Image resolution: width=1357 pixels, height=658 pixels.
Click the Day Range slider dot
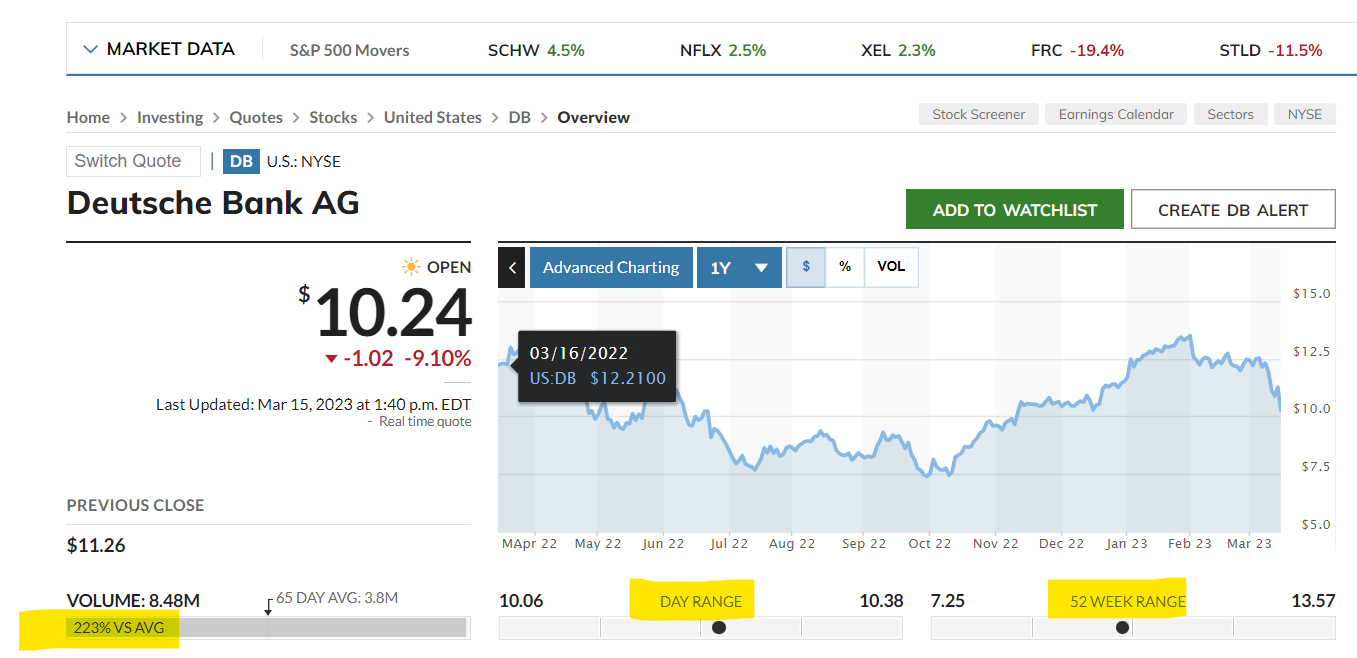[x=719, y=628]
